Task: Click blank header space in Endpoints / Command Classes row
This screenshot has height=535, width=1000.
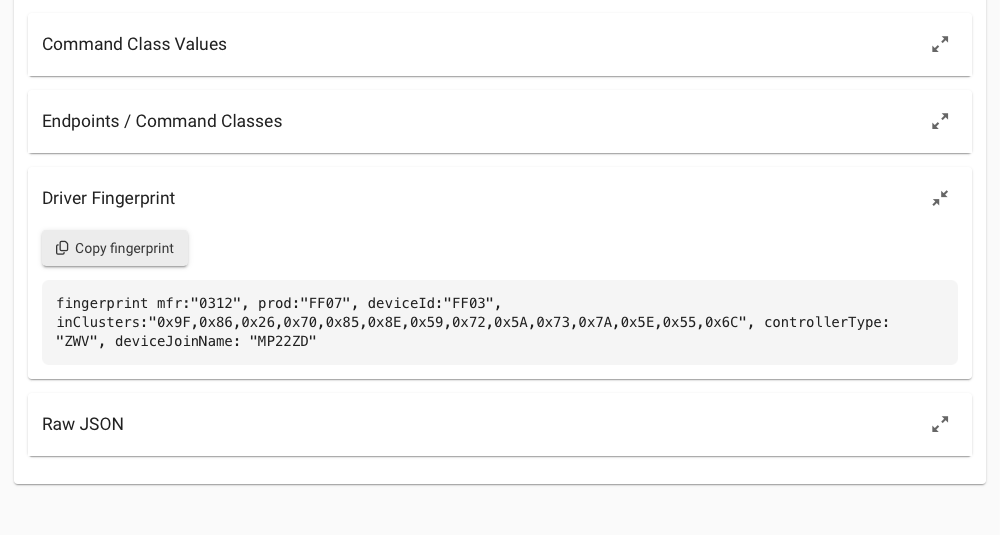Action: pyautogui.click(x=600, y=121)
